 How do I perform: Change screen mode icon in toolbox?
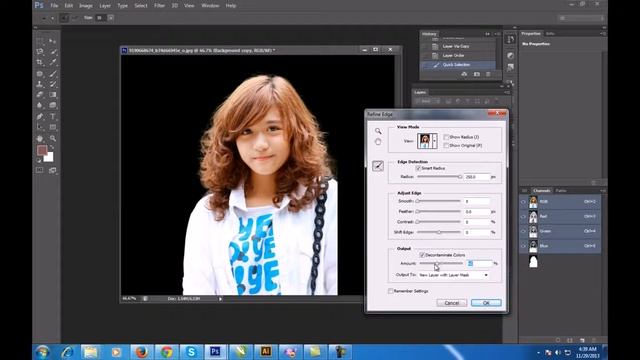coord(53,170)
